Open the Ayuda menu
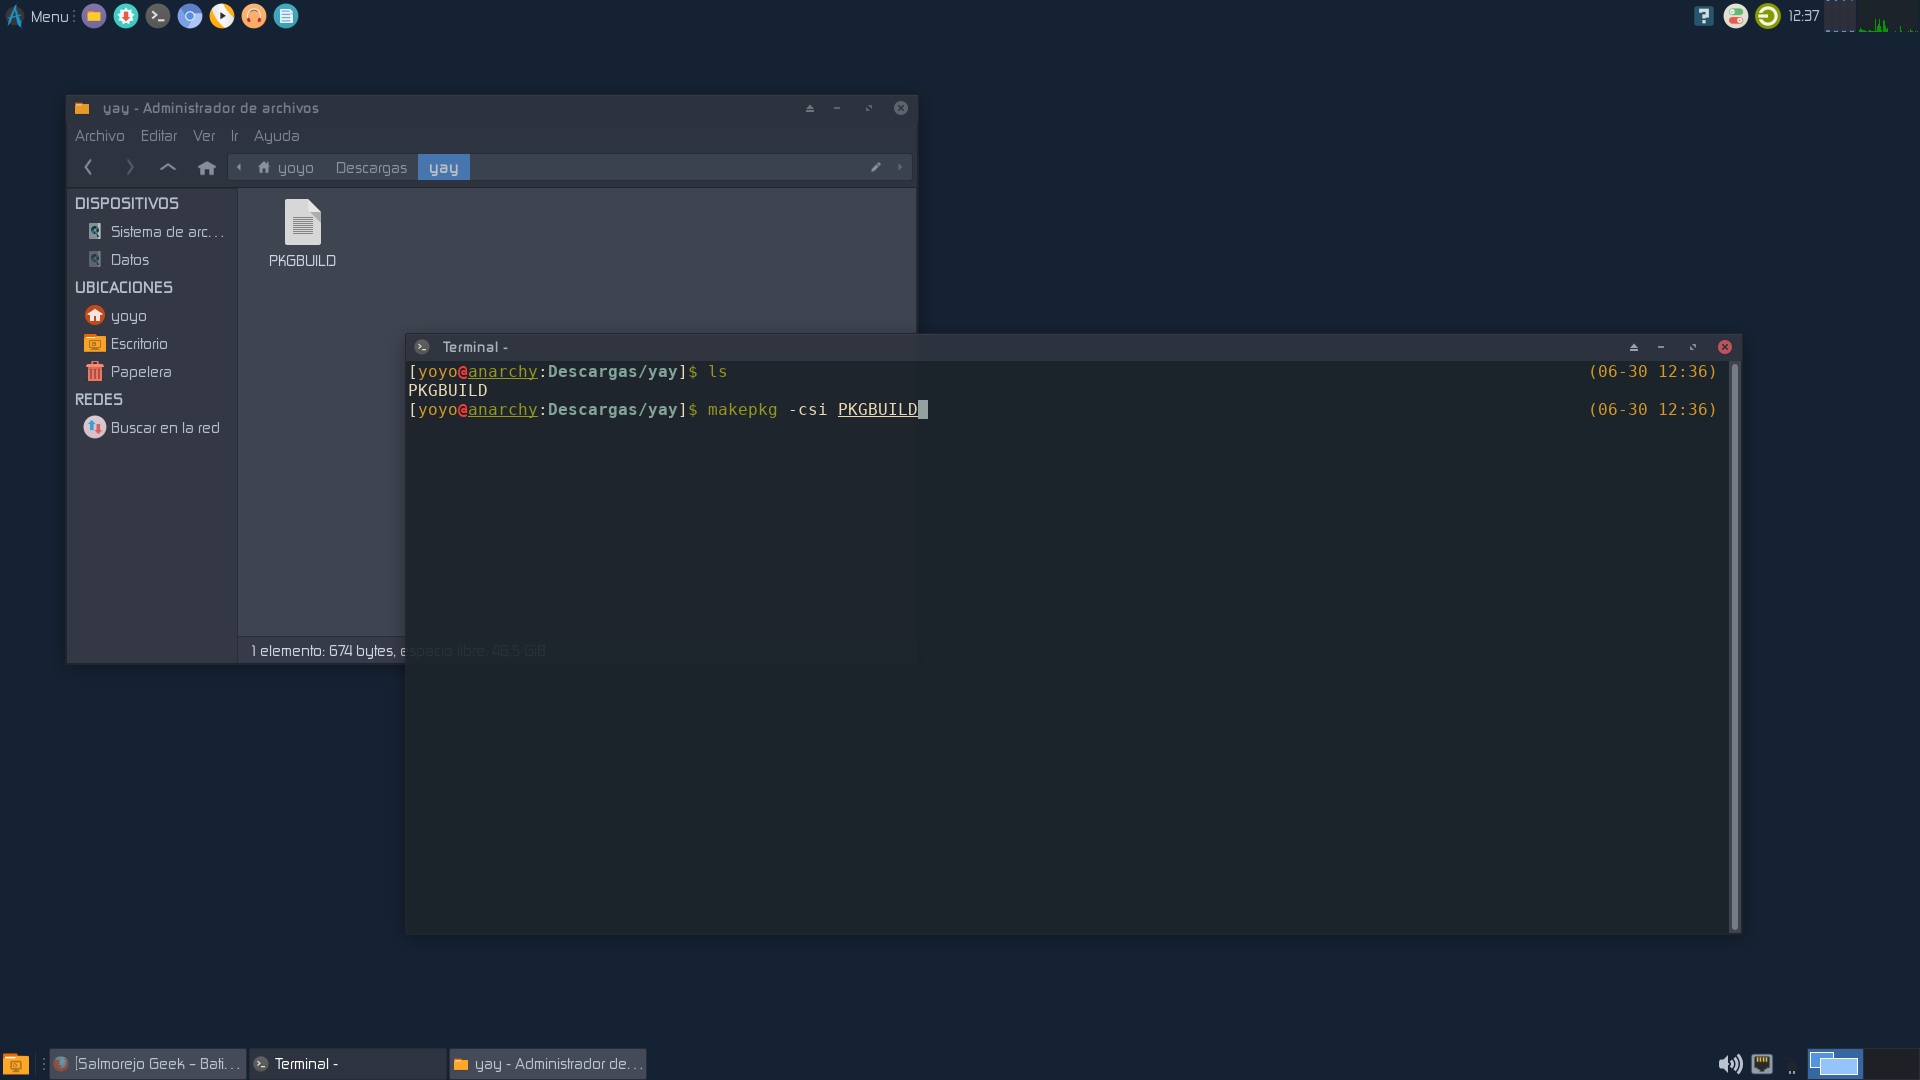Screen dimensions: 1920x1080 pyautogui.click(x=276, y=136)
